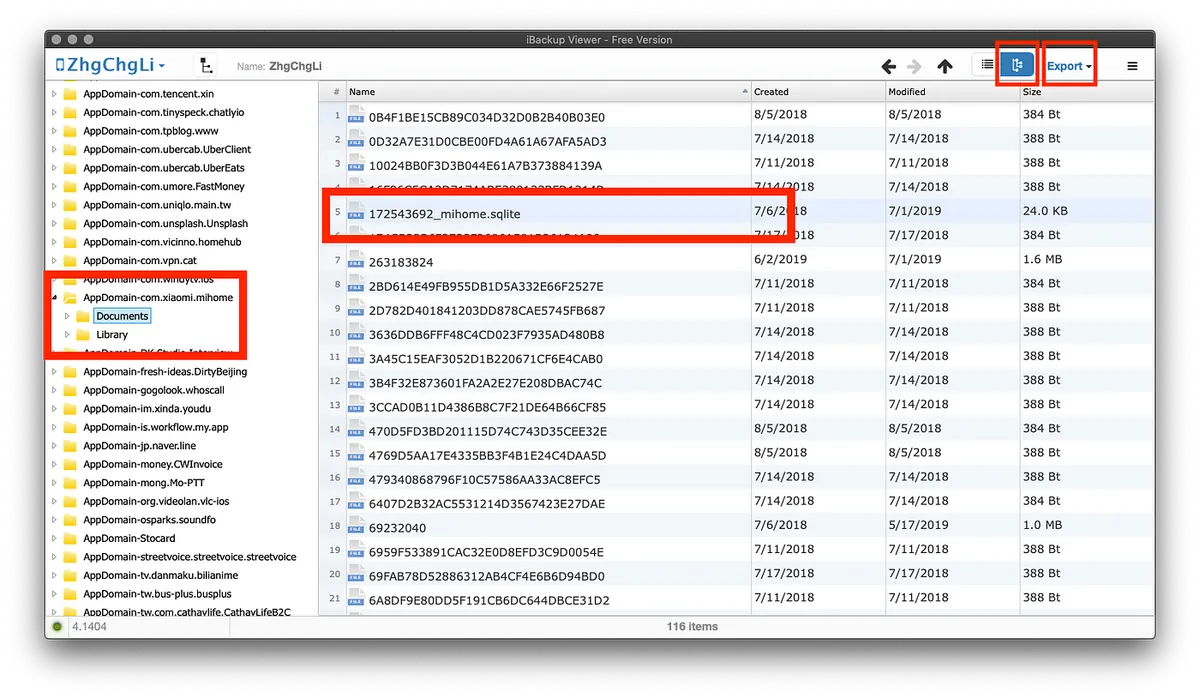Viewport: 1200px width, 698px height.
Task: Collapse the AppDomain-com.xiaomi.mihome folder
Action: click(x=55, y=298)
